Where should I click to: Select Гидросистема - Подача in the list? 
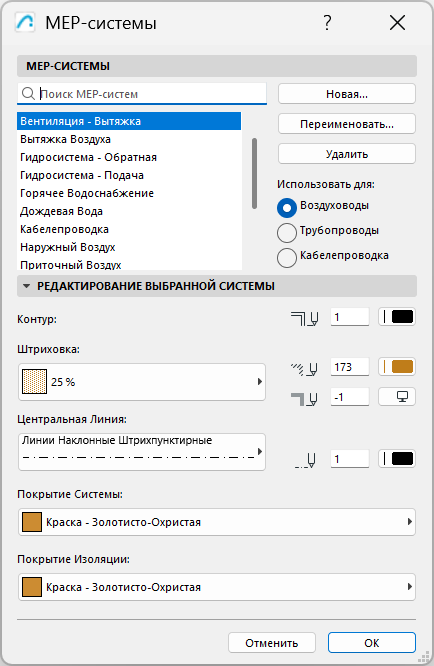tap(129, 175)
